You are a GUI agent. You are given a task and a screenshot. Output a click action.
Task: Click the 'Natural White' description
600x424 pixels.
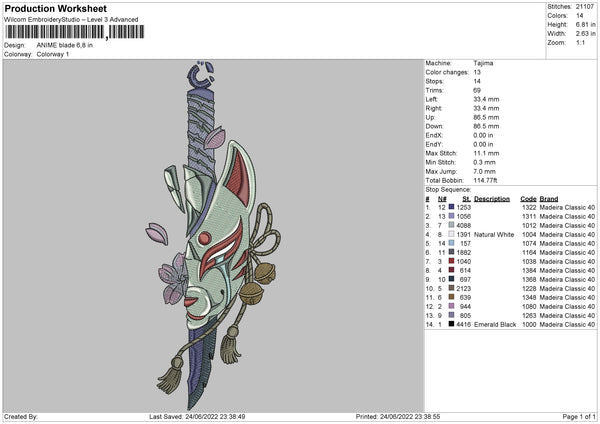click(x=494, y=235)
